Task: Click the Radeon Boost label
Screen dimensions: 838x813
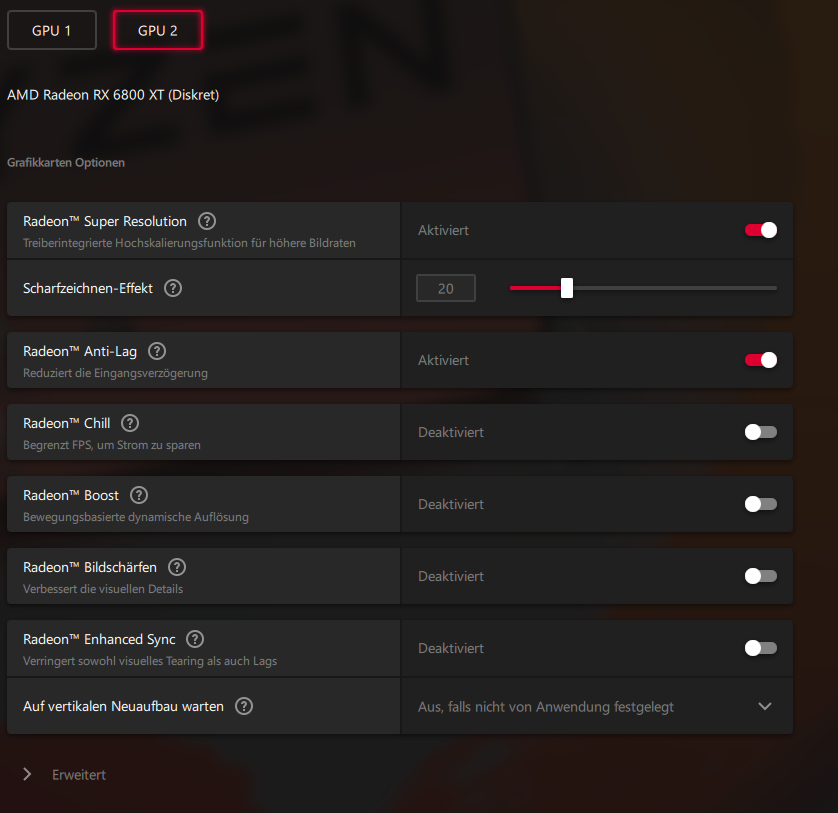Action: pos(71,495)
